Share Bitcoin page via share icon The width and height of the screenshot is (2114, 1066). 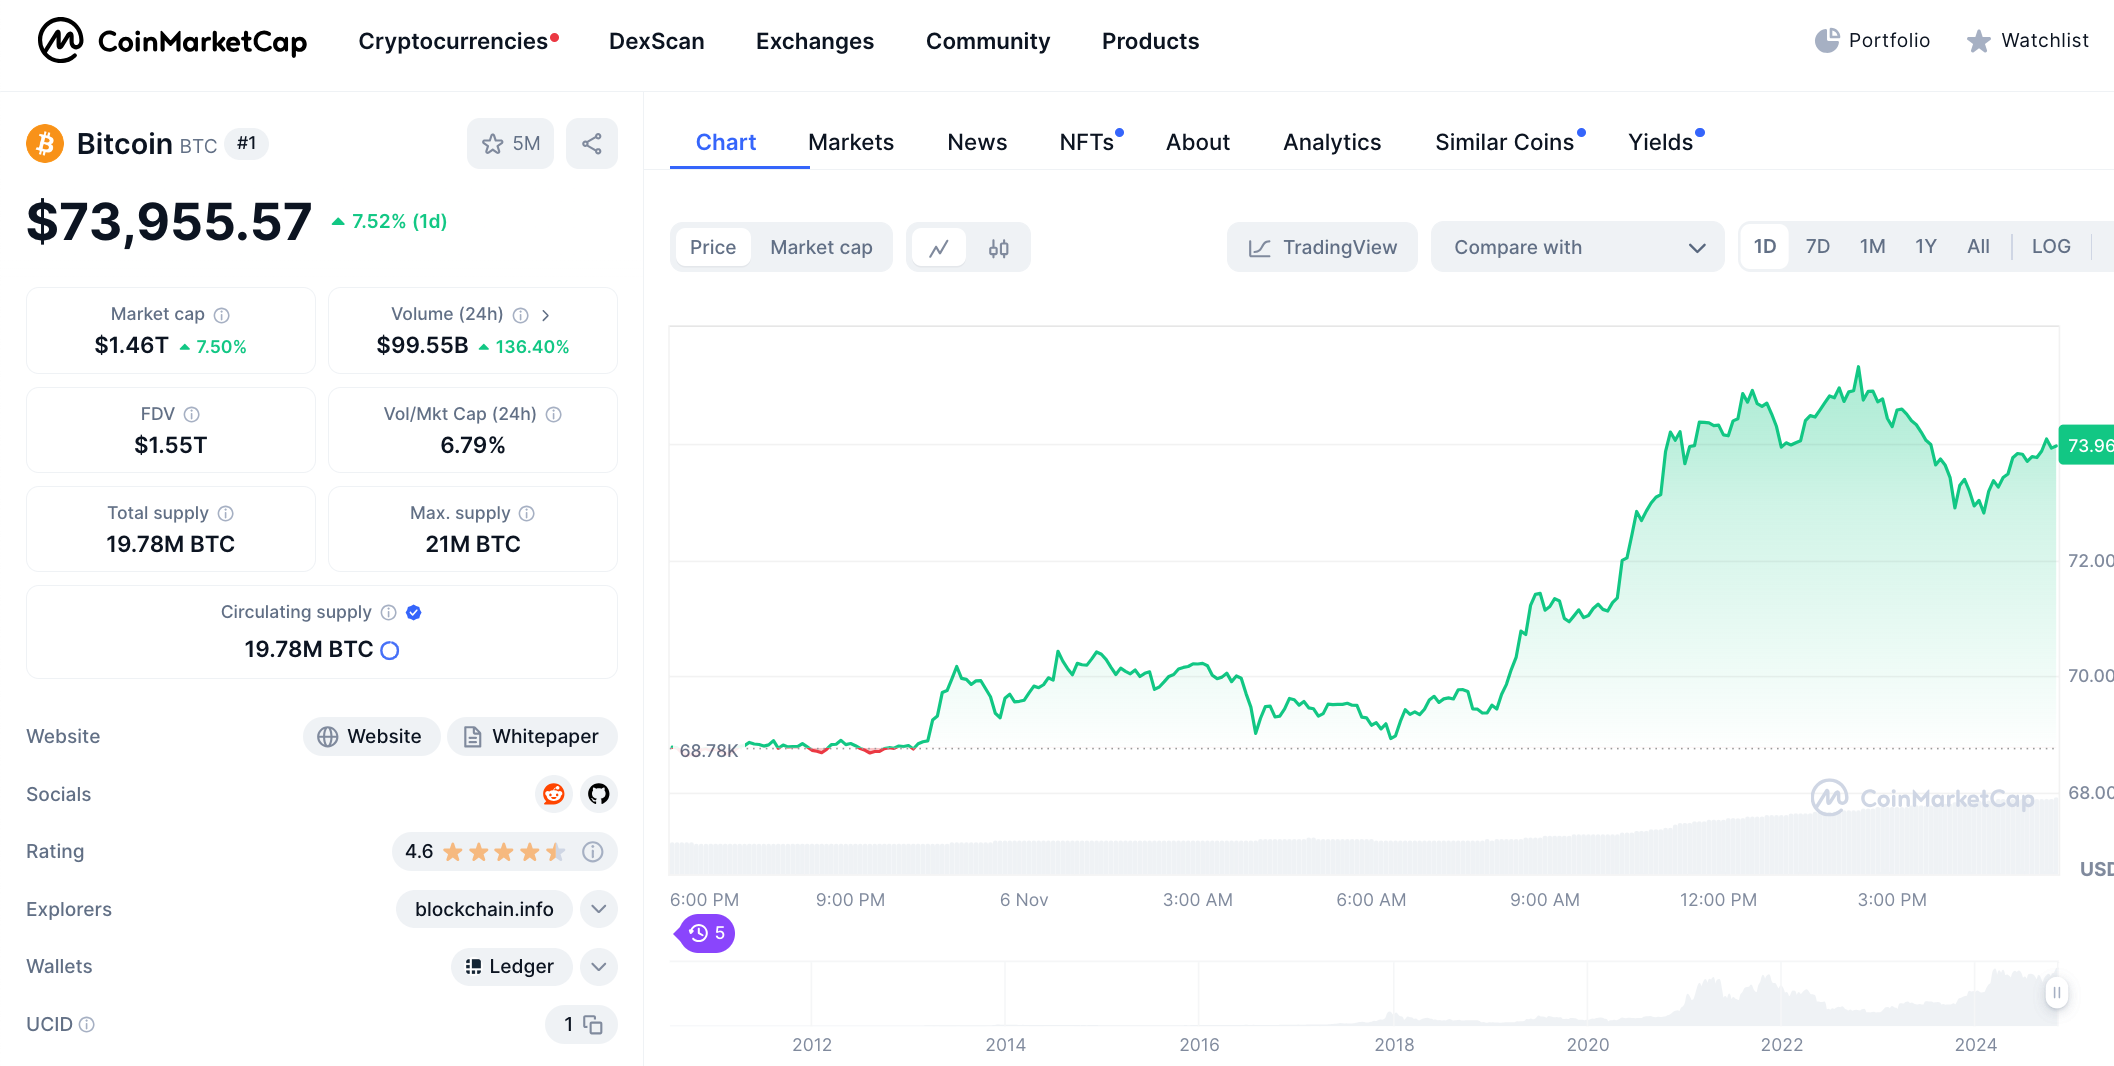click(x=592, y=144)
